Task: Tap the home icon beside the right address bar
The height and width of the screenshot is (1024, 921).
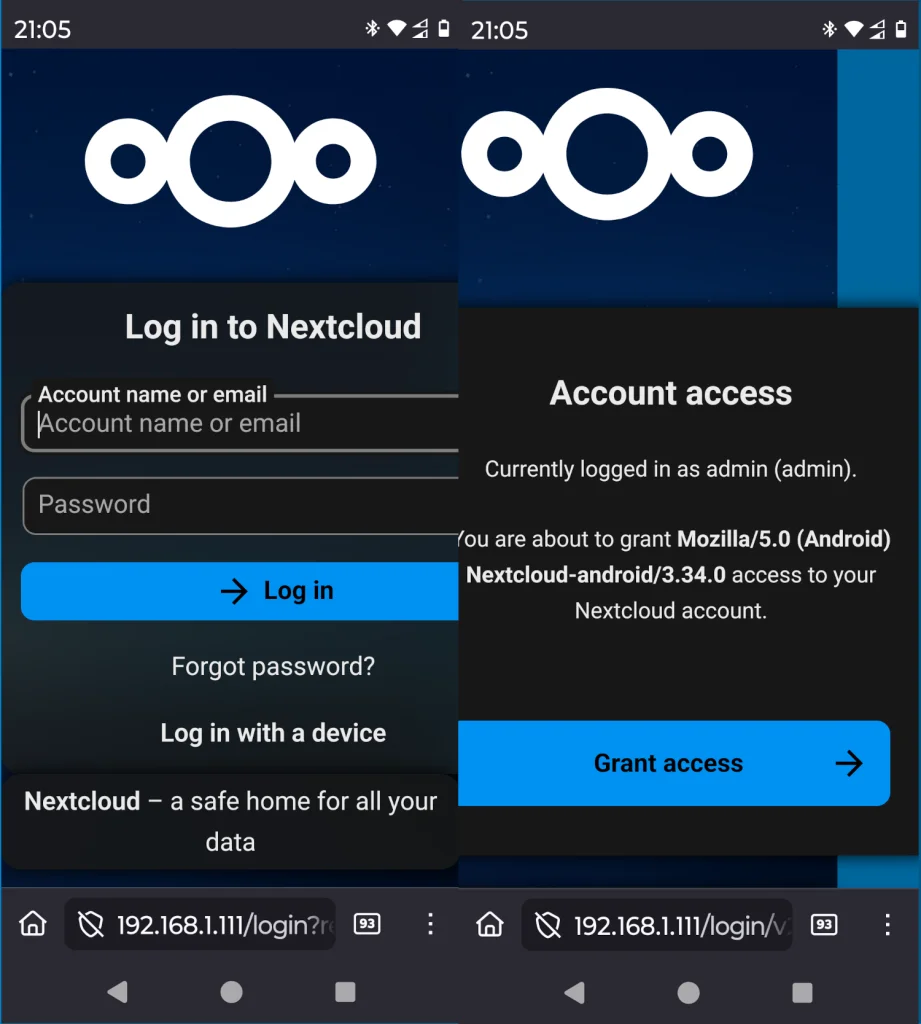Action: (x=489, y=925)
